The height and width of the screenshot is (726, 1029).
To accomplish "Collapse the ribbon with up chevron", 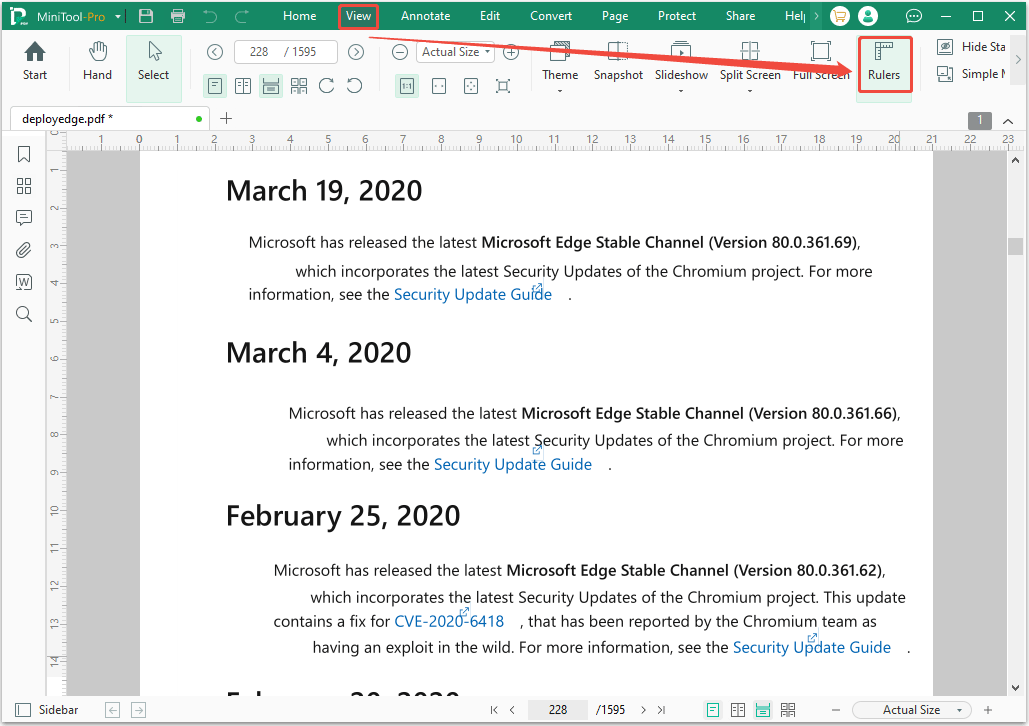I will coord(1008,121).
